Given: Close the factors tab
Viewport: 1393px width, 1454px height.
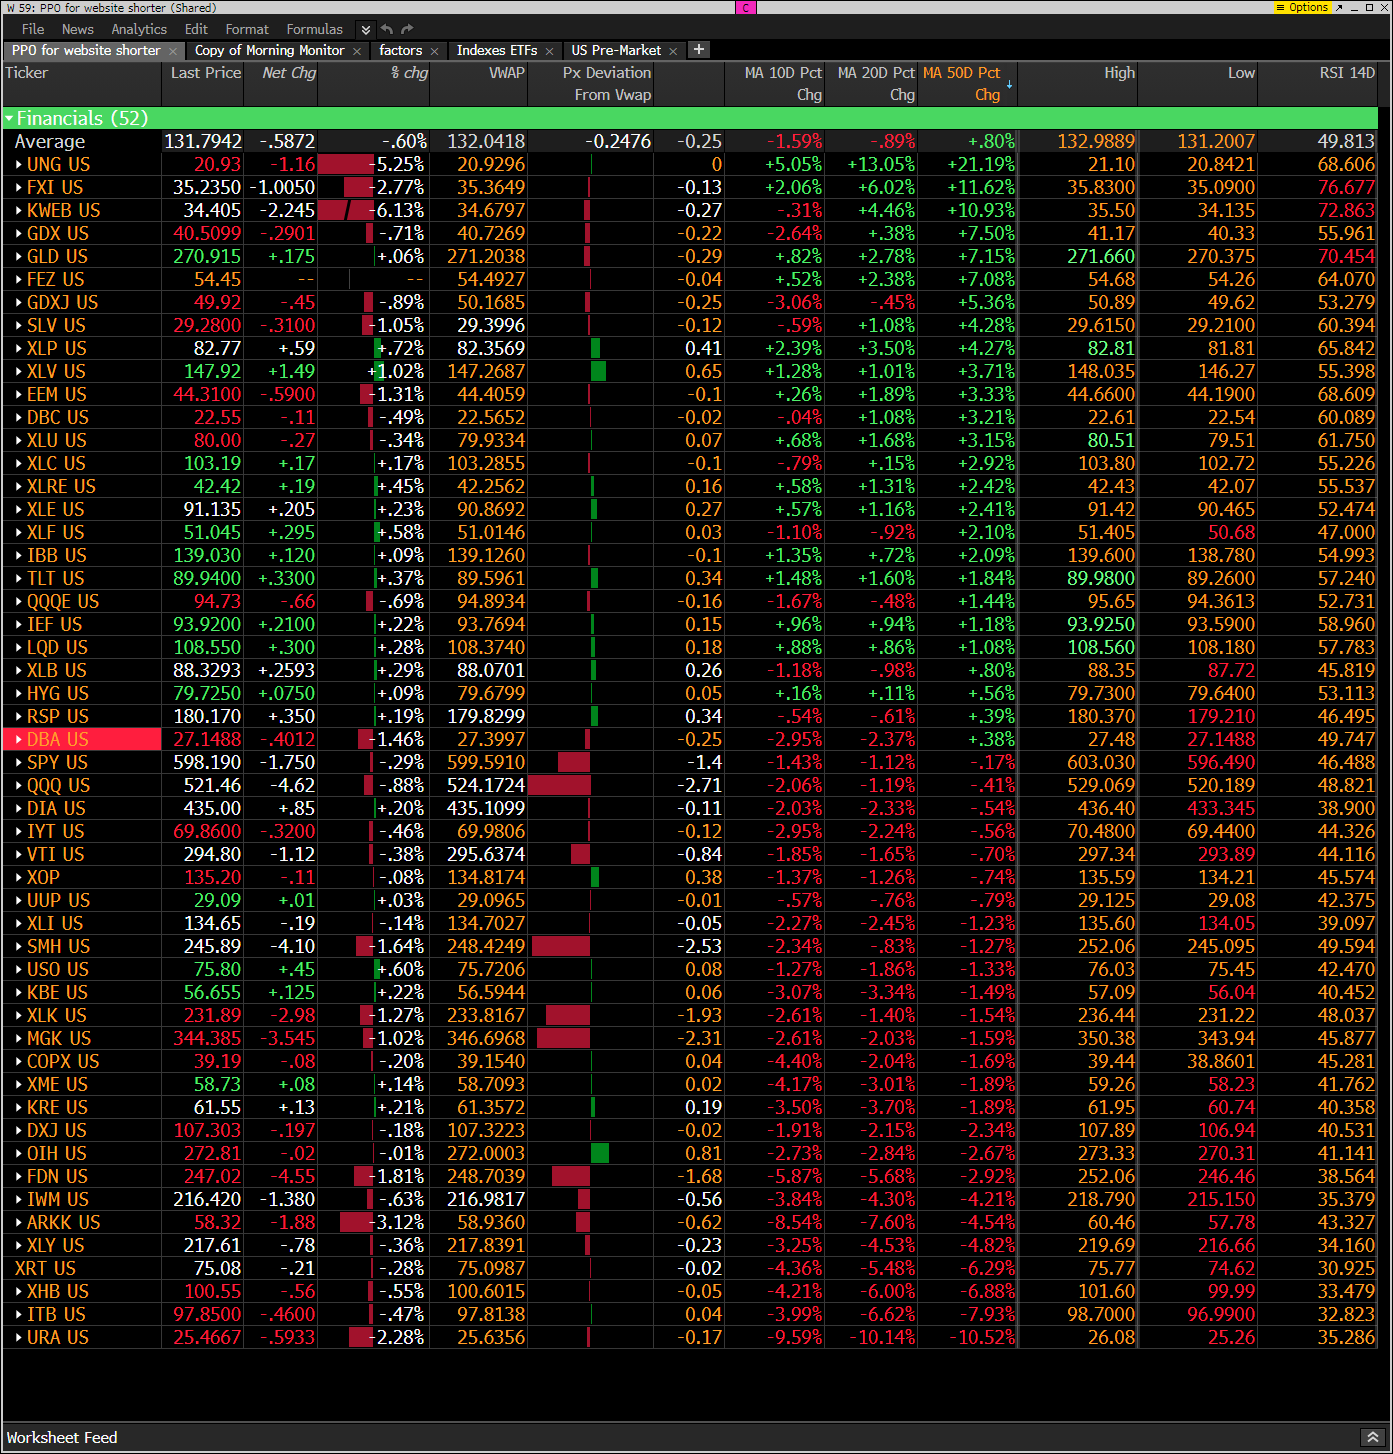Looking at the screenshot, I should pos(434,51).
